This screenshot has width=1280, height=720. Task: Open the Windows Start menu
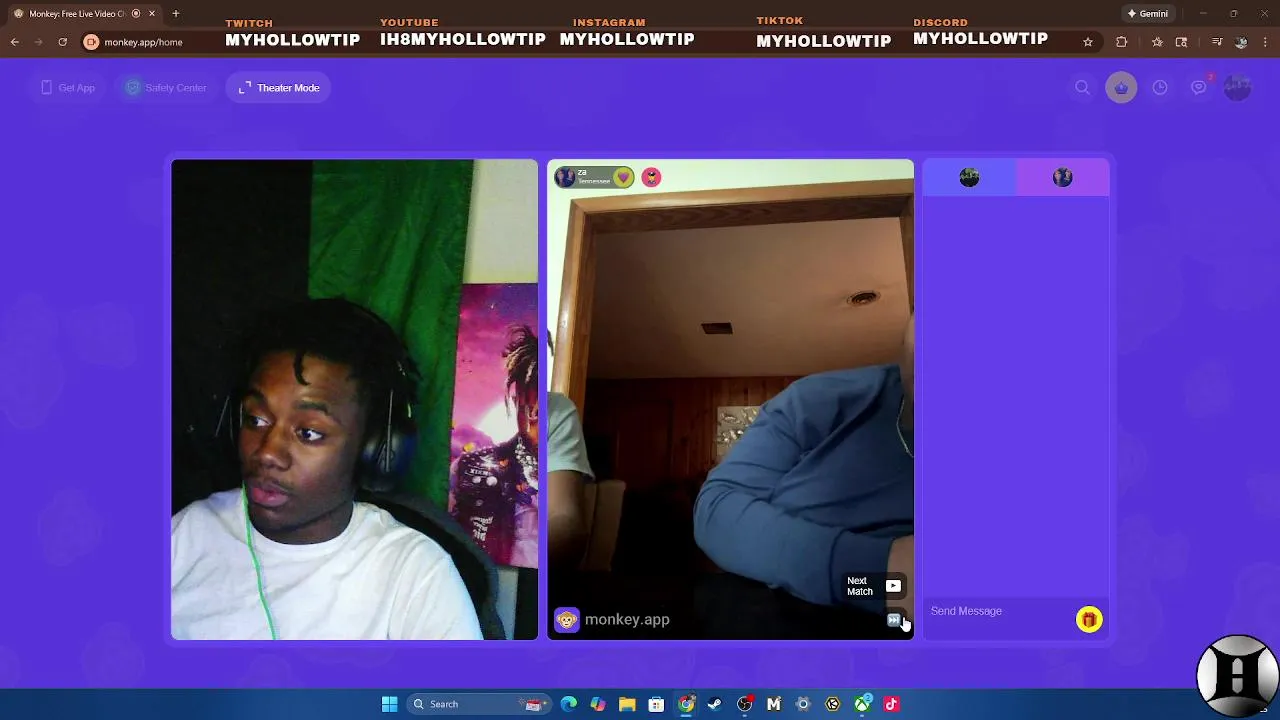(x=390, y=704)
